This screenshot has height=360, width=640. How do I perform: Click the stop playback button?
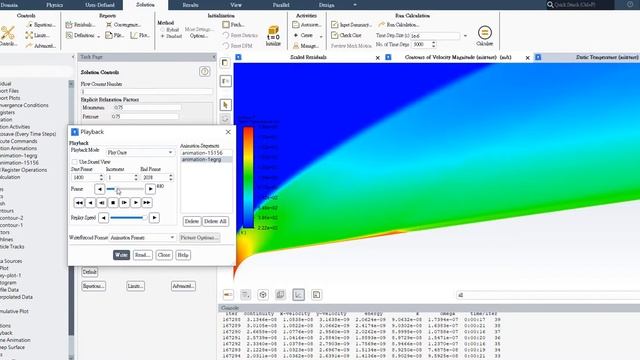[113, 202]
